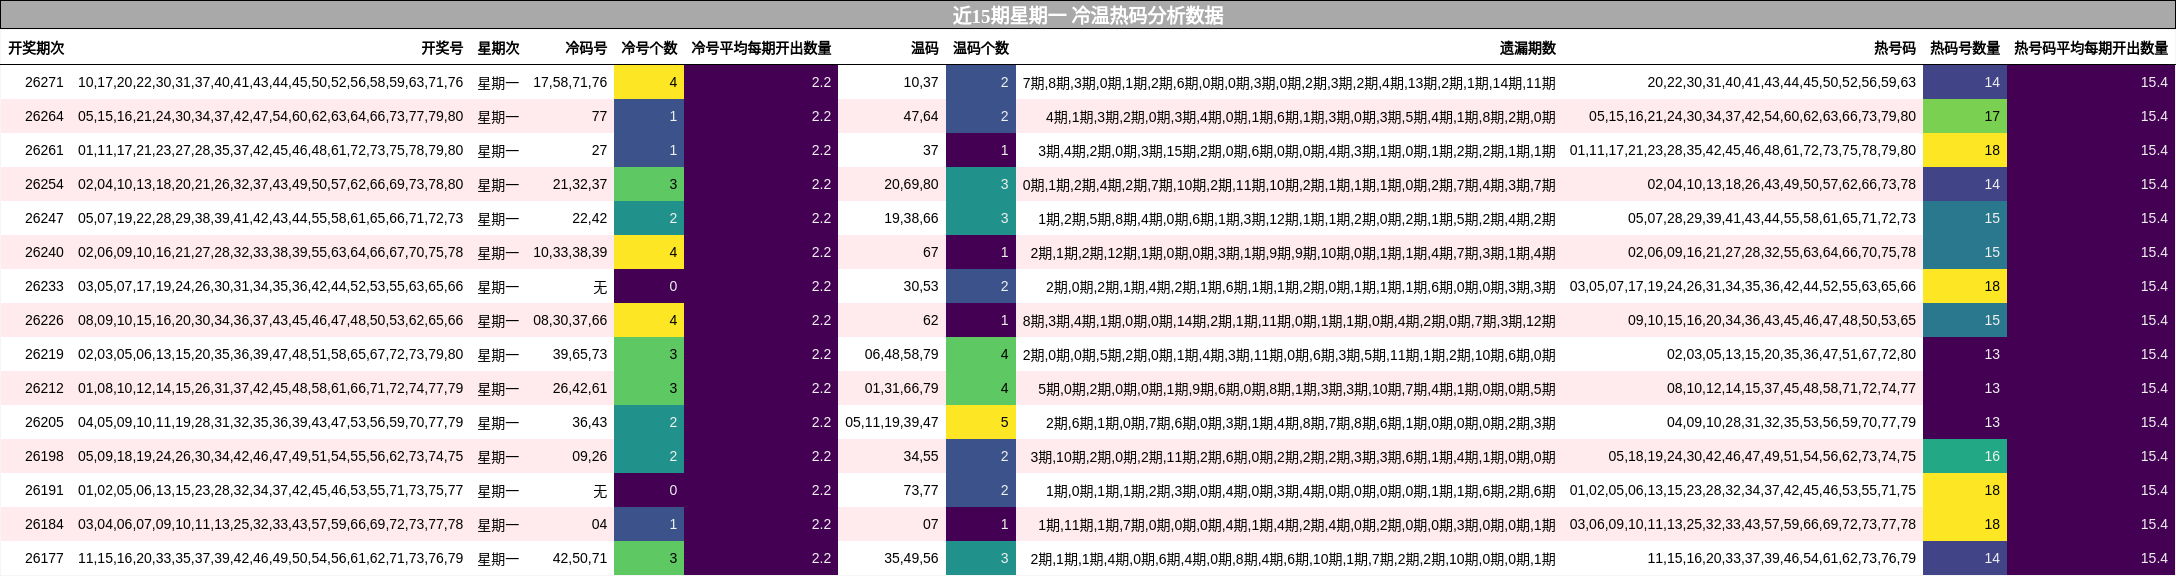Click yellow warm count cell '5' in row 26205
The width and height of the screenshot is (2176, 576).
981,422
